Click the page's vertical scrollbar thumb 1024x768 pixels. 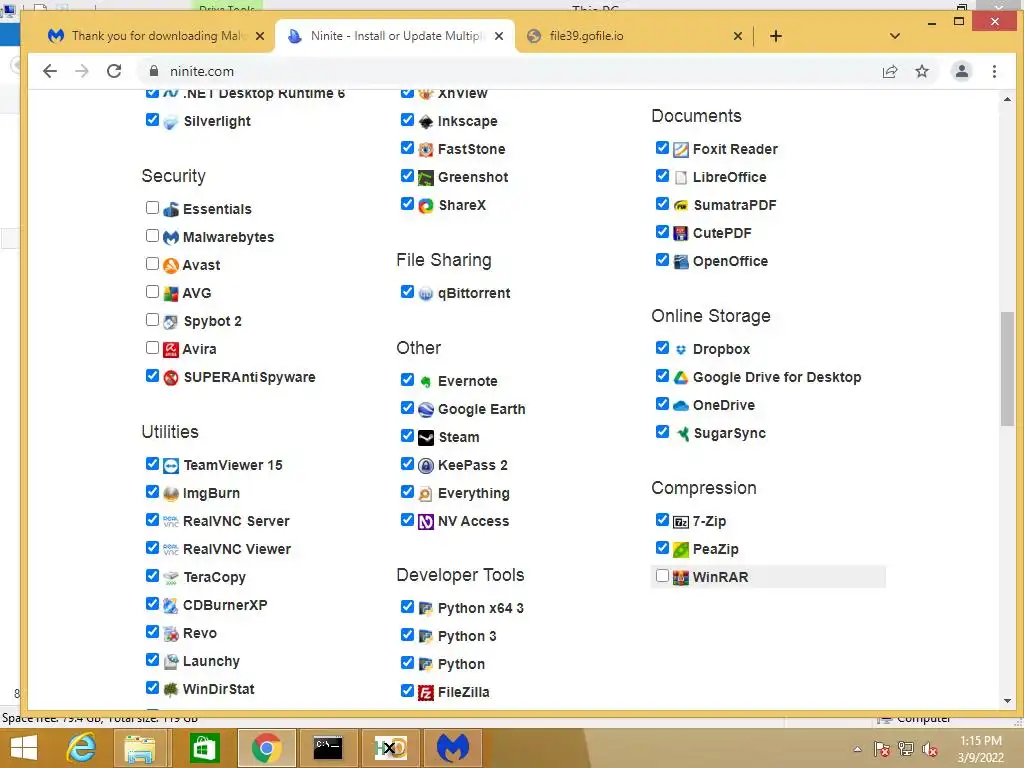1008,369
